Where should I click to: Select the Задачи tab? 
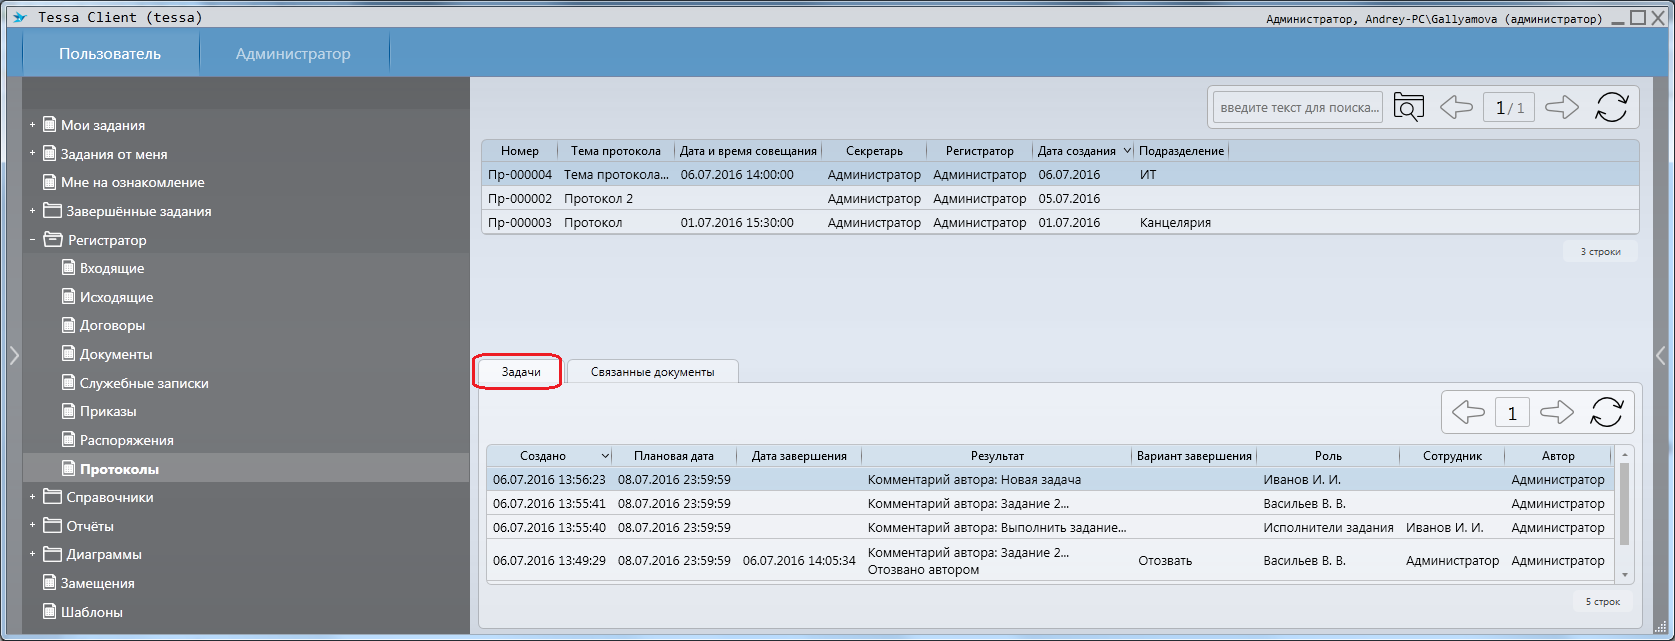(520, 372)
